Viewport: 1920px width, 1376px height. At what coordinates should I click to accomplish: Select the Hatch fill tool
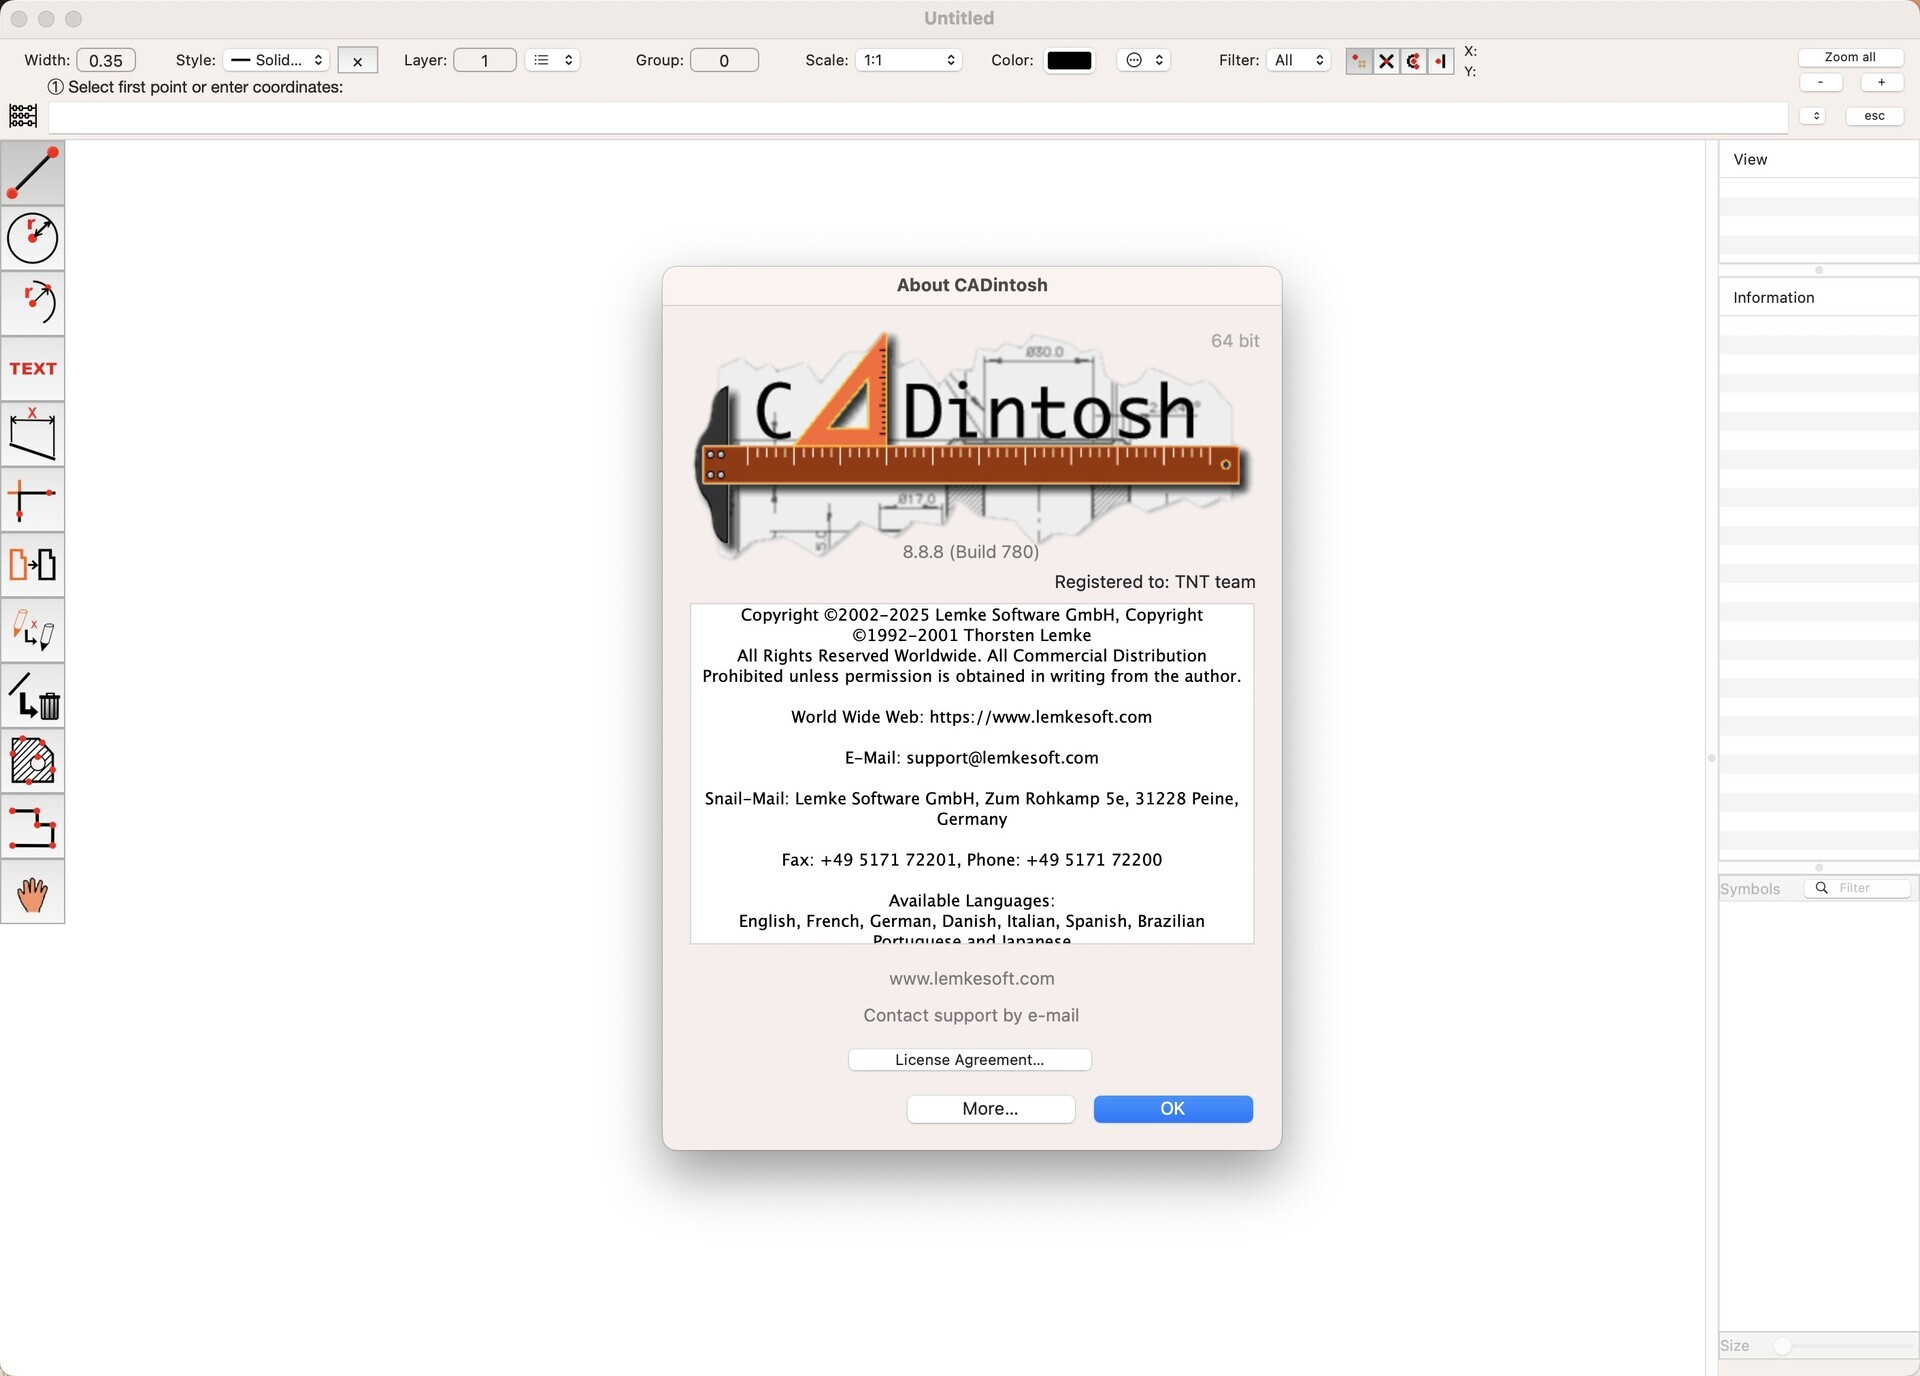coord(32,761)
